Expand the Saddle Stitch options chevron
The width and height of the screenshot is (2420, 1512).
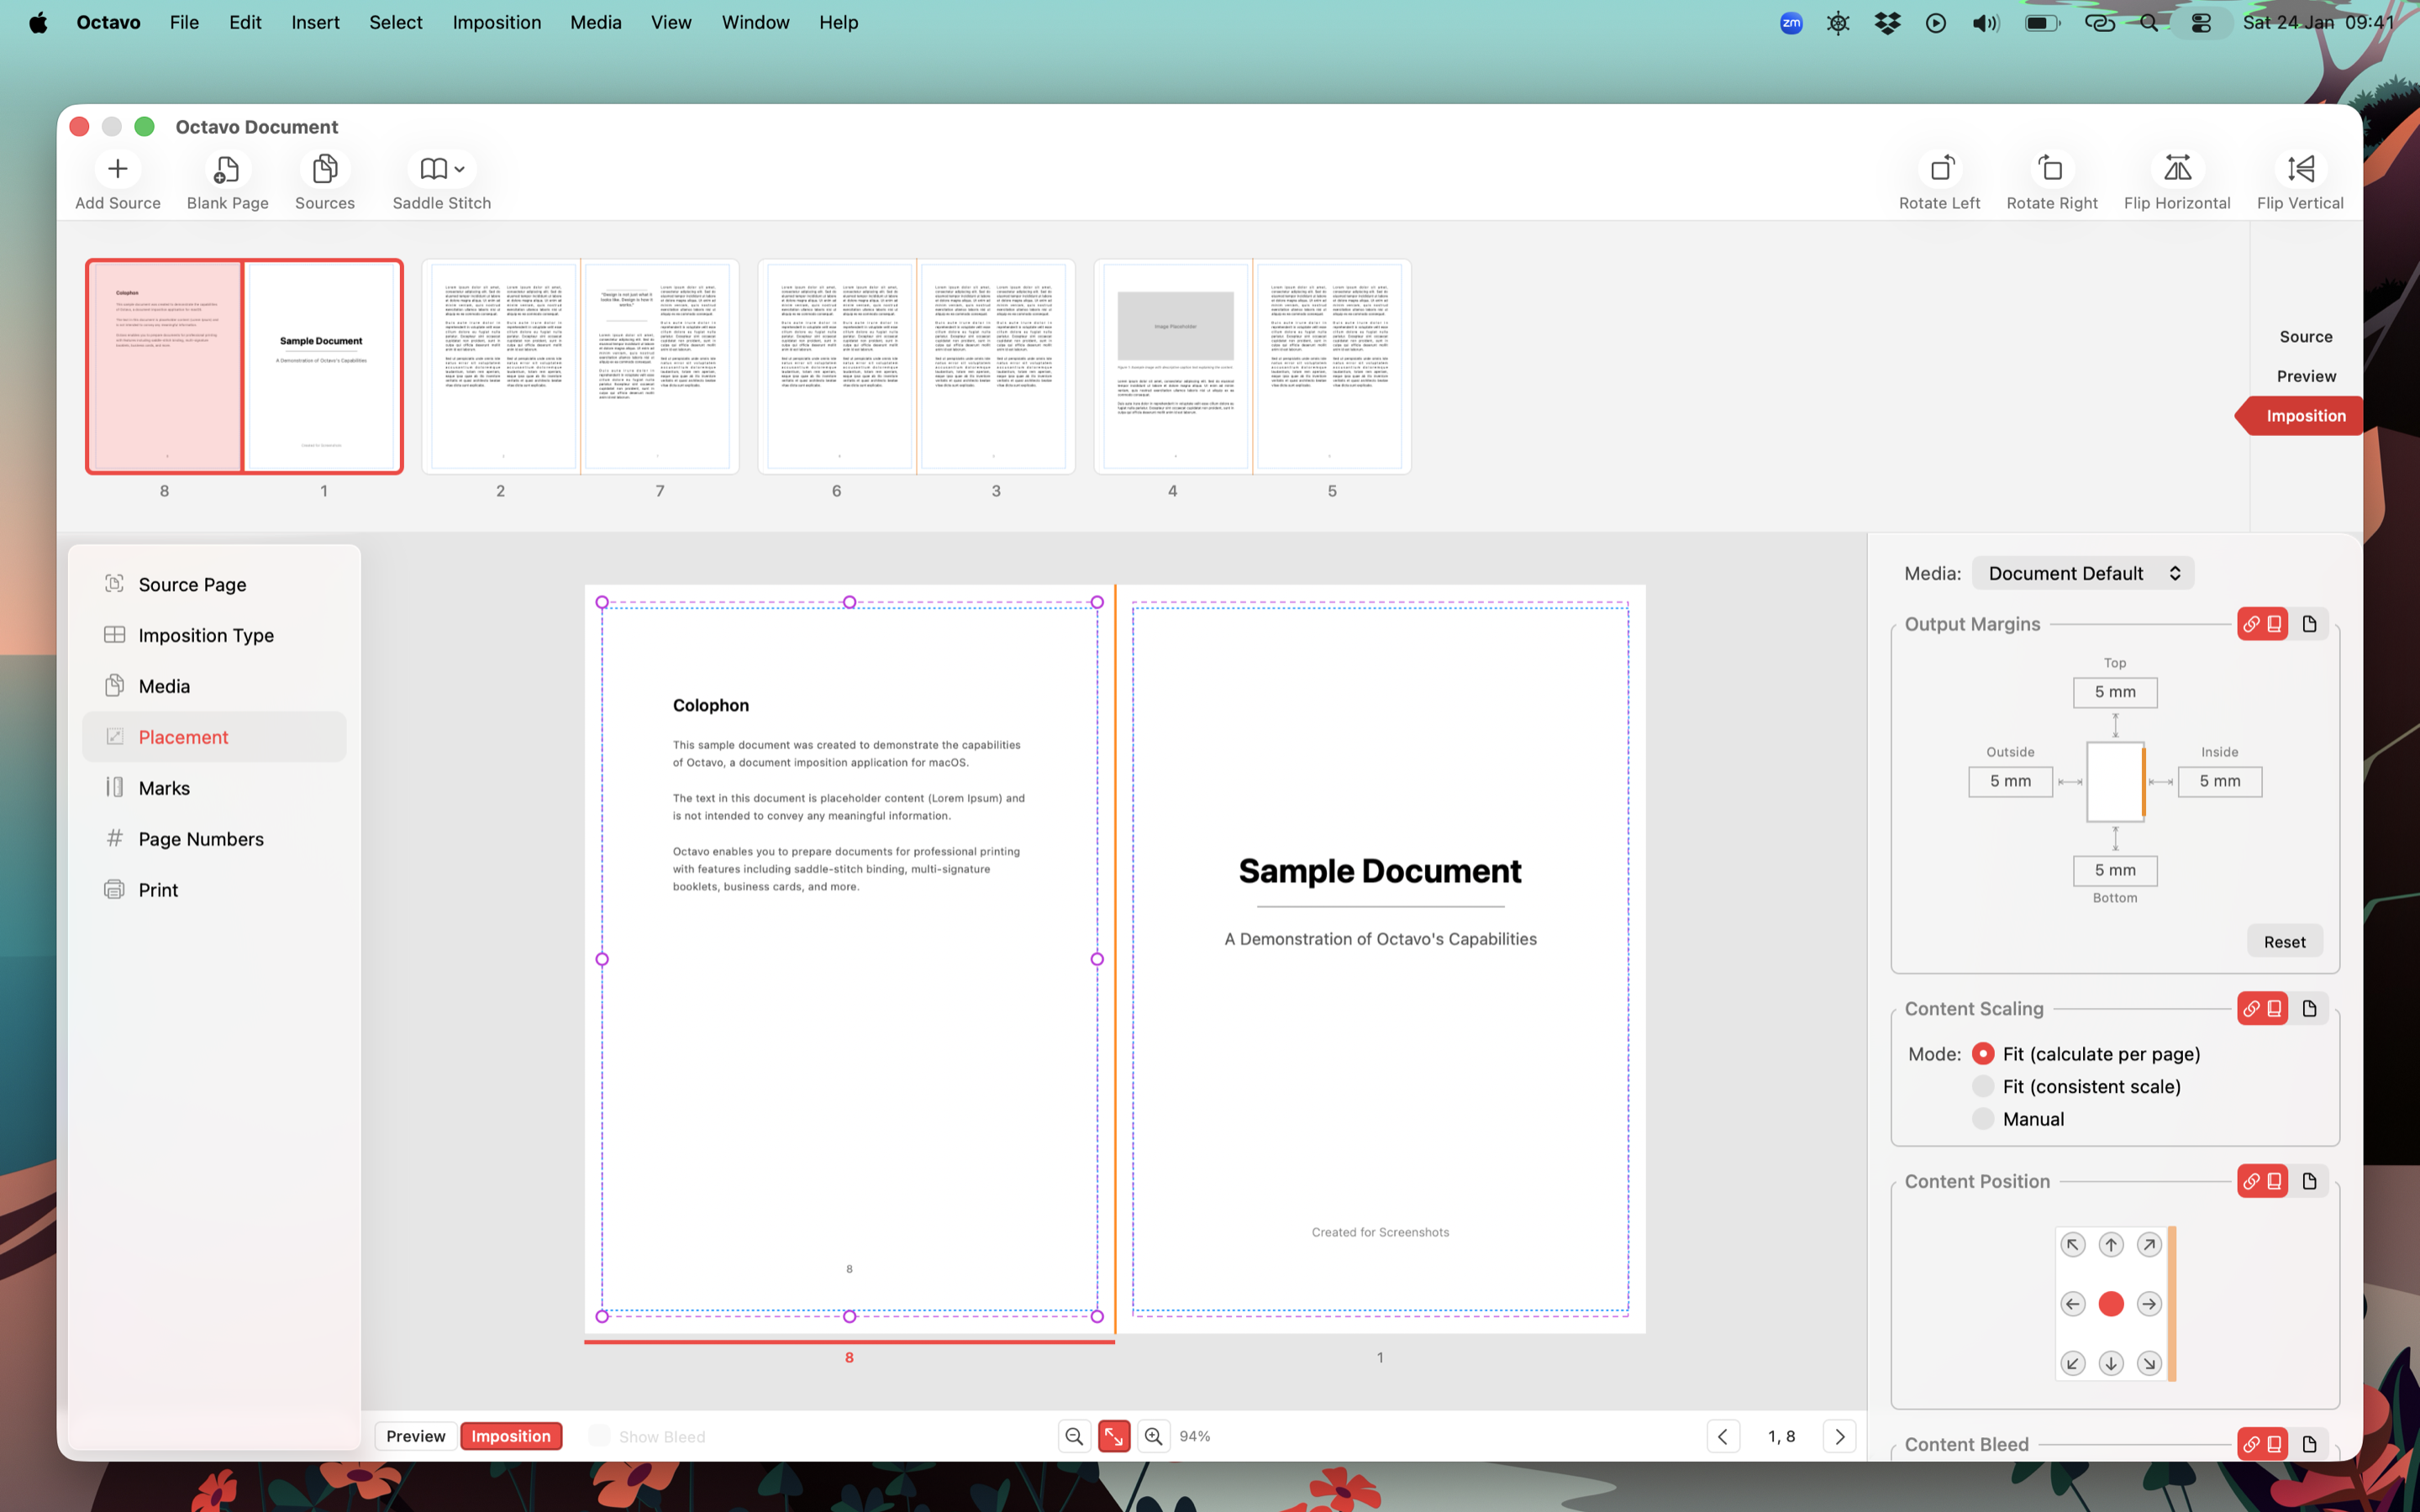click(x=460, y=168)
